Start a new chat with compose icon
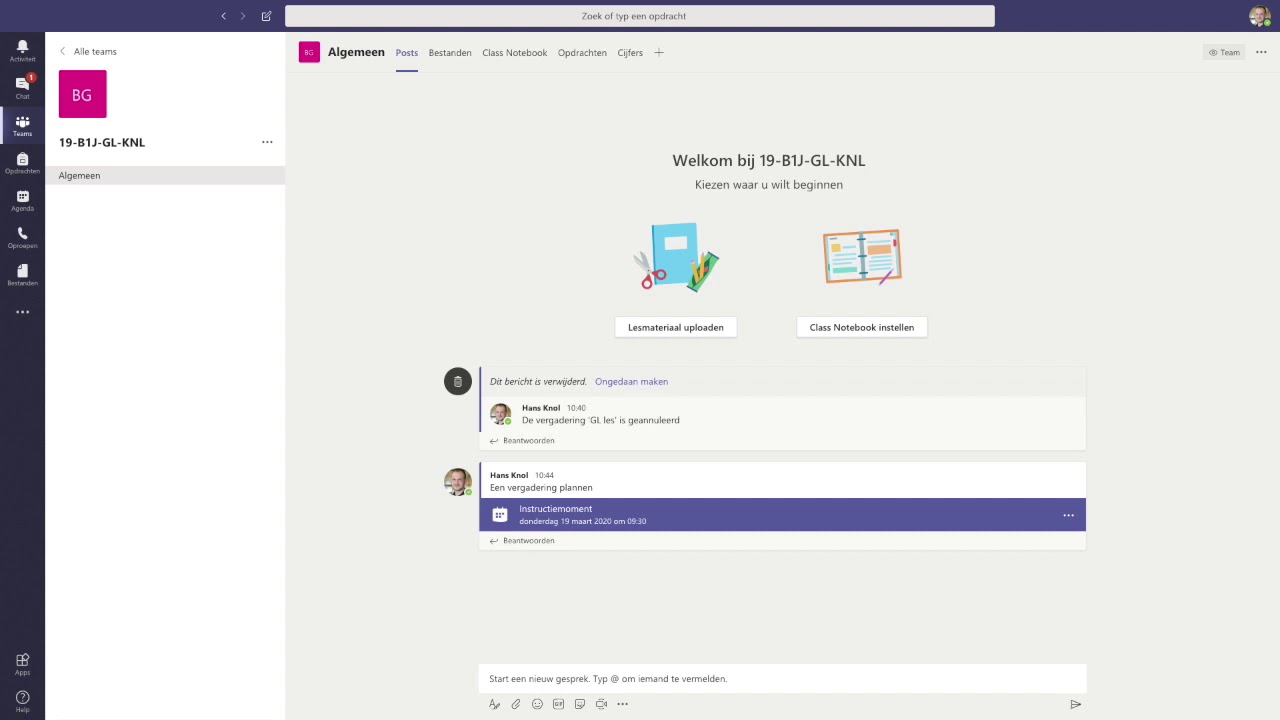Image resolution: width=1280 pixels, height=720 pixels. pos(266,16)
